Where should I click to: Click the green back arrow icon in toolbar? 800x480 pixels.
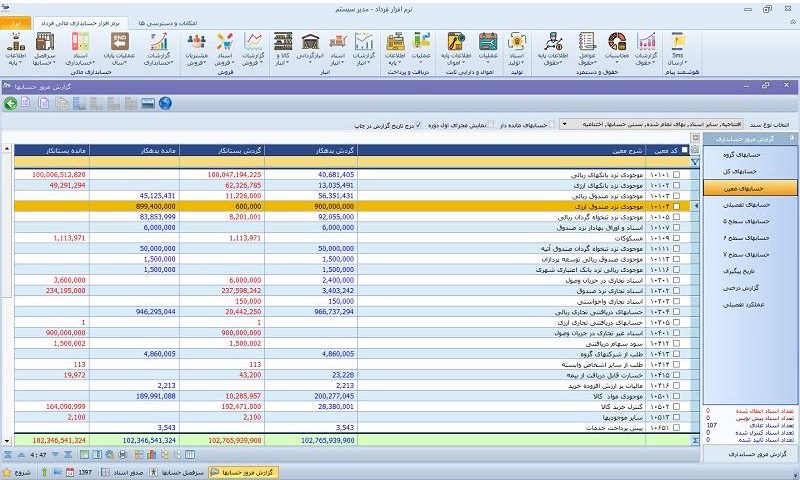click(10, 103)
